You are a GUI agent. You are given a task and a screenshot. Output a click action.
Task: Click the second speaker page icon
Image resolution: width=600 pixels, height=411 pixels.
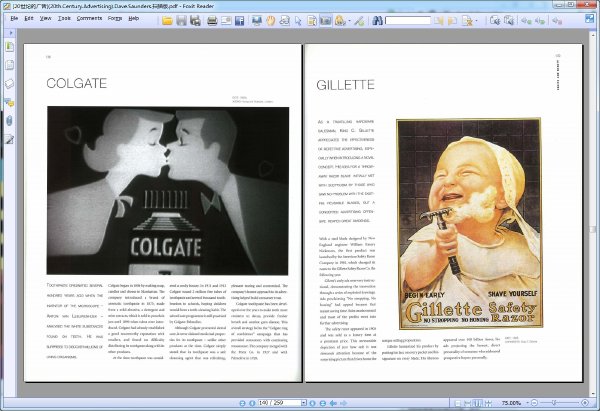click(509, 21)
